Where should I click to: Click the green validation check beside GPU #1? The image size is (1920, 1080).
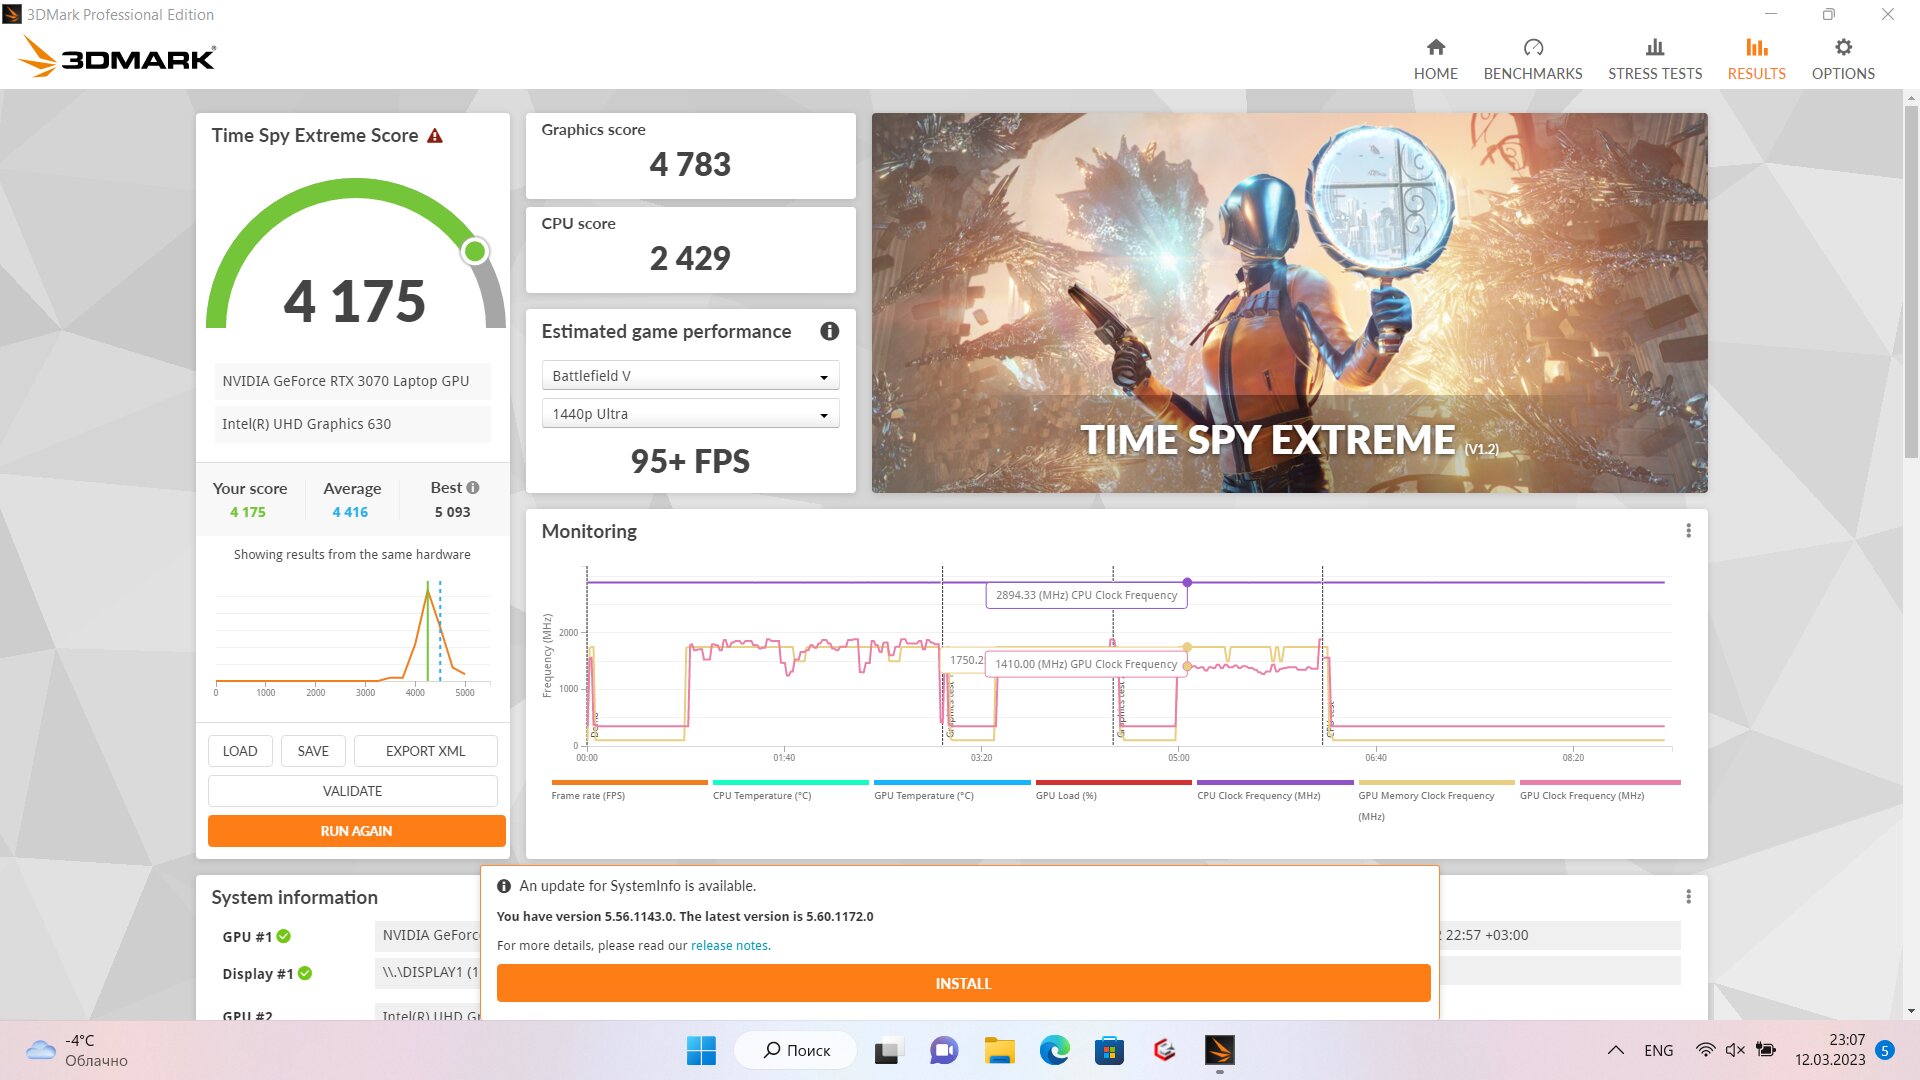coord(284,936)
